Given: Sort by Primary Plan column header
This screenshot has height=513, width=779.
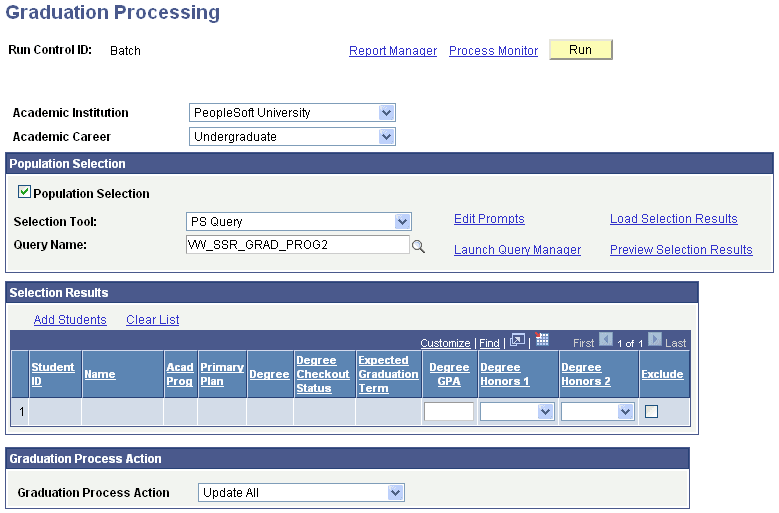Looking at the screenshot, I should 222,374.
